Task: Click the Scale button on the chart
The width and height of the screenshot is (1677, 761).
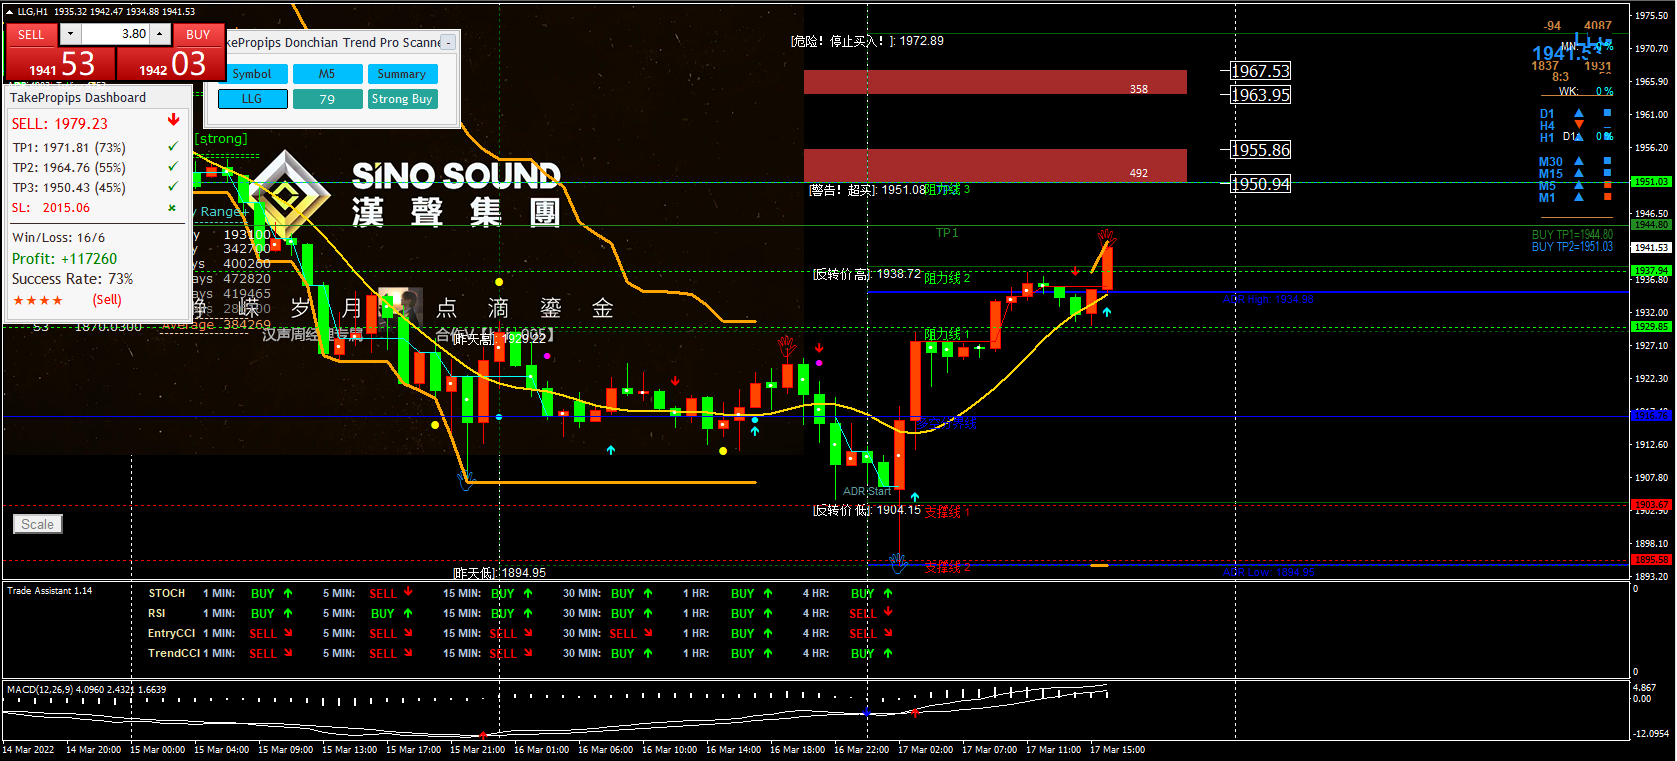Action: click(x=38, y=524)
